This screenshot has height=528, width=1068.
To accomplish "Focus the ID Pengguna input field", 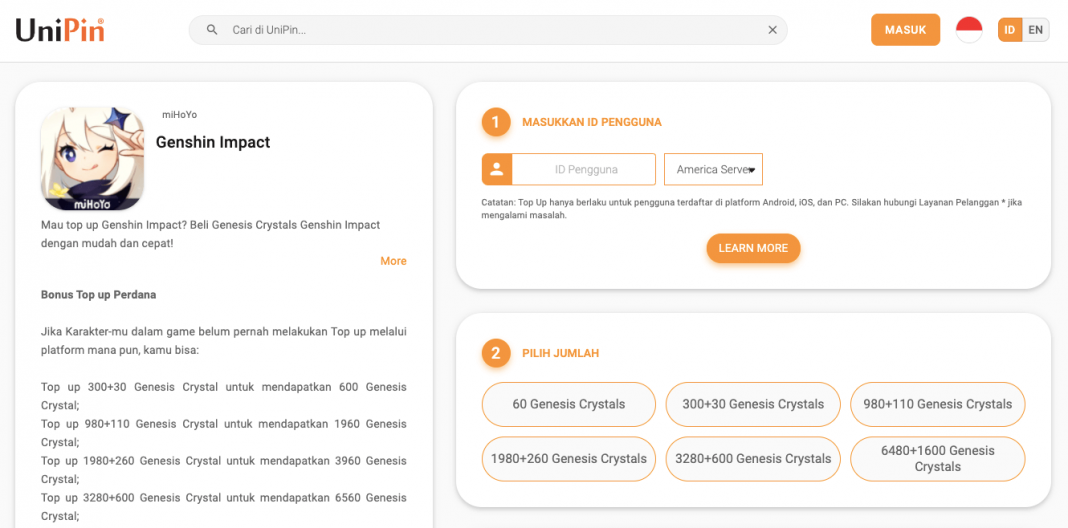I will coord(584,169).
